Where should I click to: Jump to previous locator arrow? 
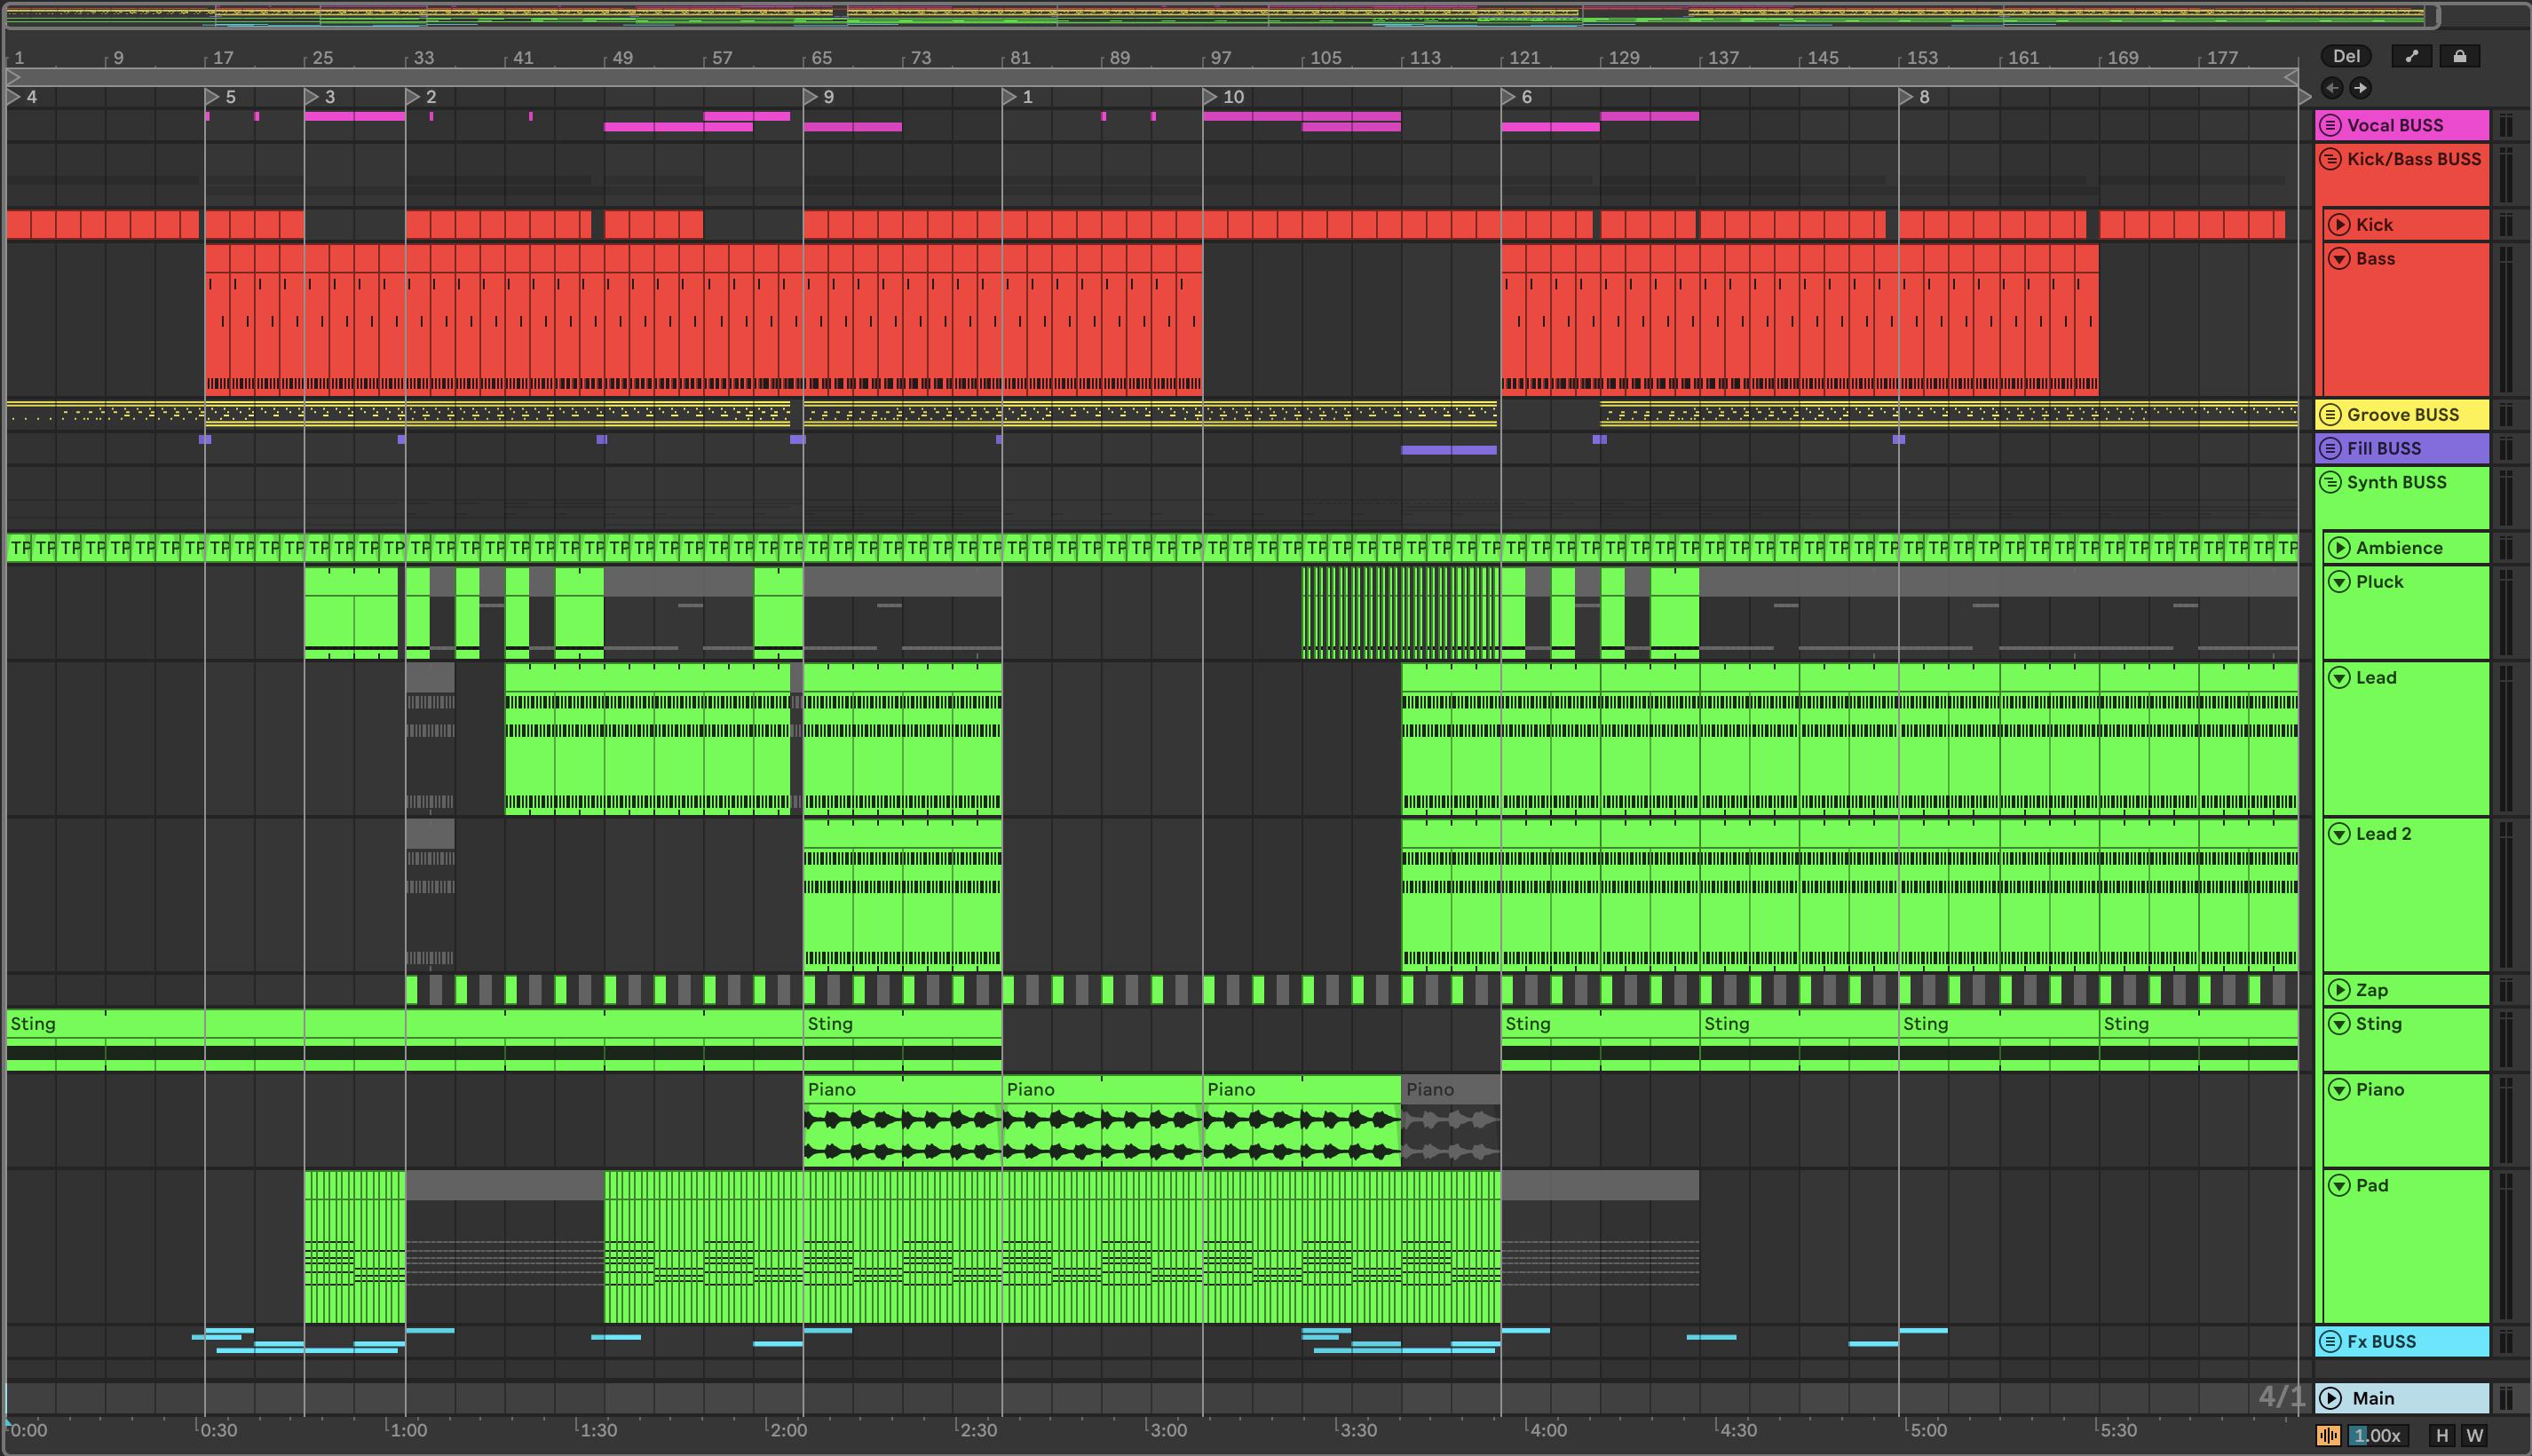(x=2331, y=88)
